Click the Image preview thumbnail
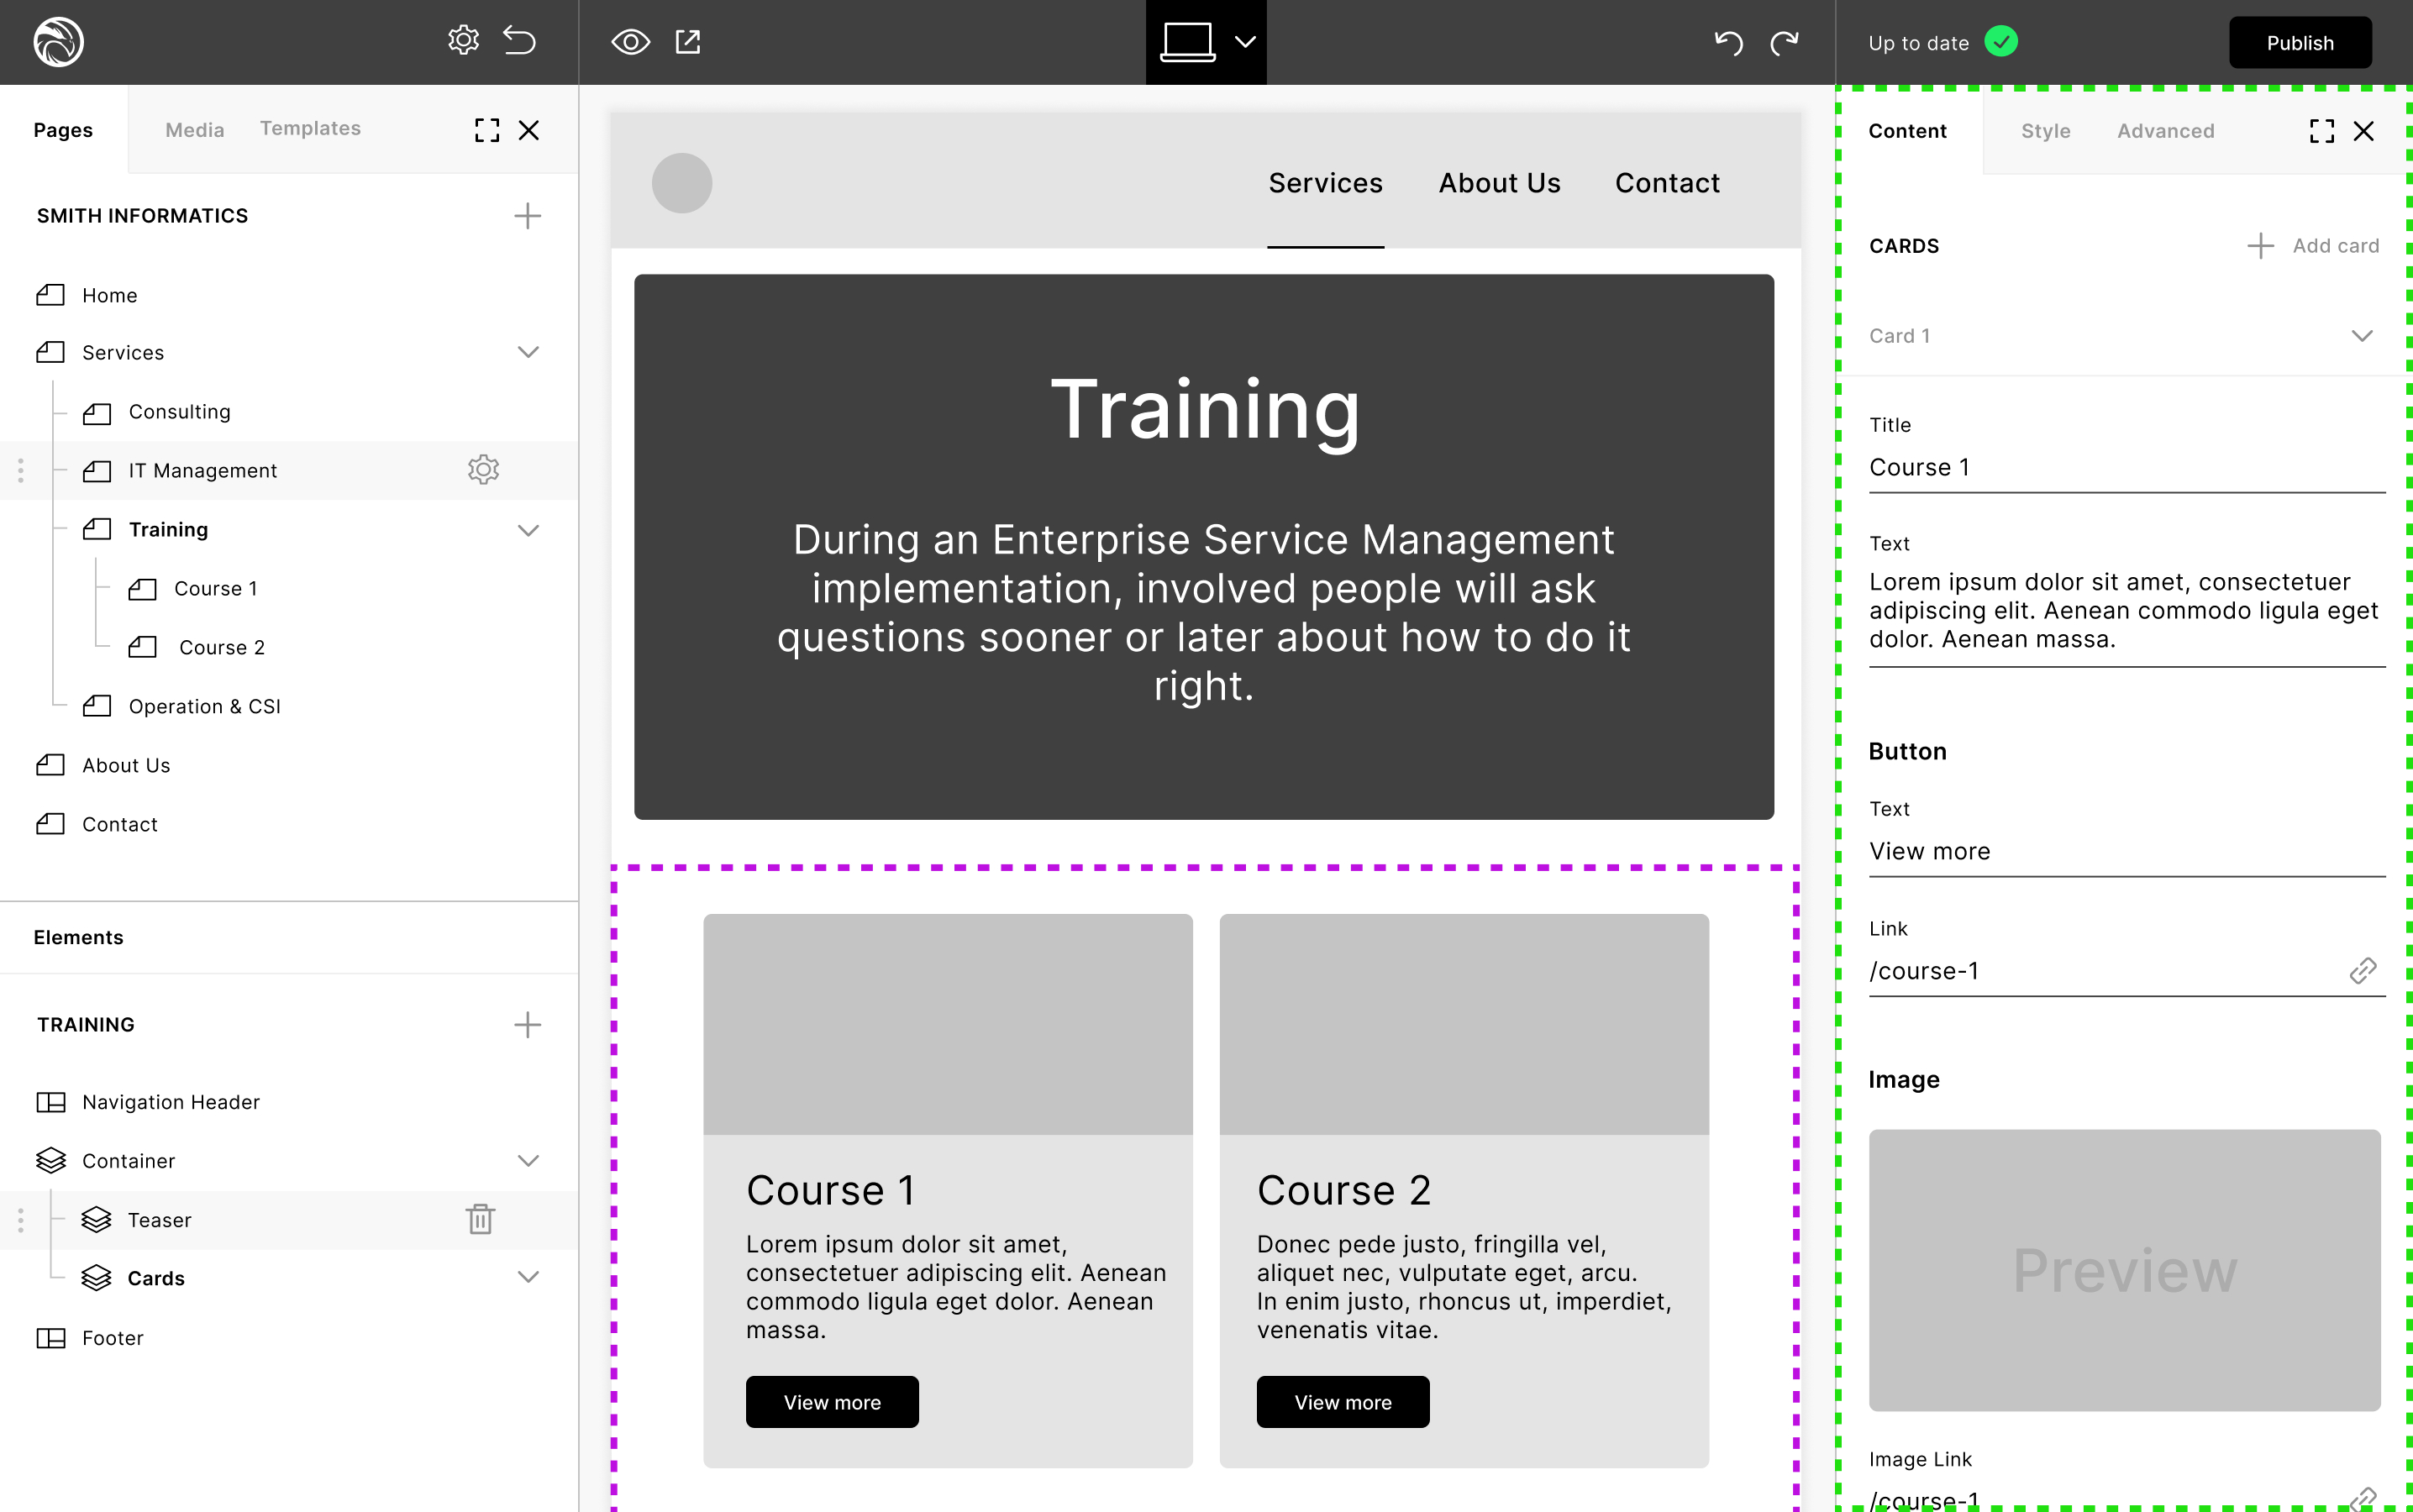2413x1512 pixels. point(2124,1270)
